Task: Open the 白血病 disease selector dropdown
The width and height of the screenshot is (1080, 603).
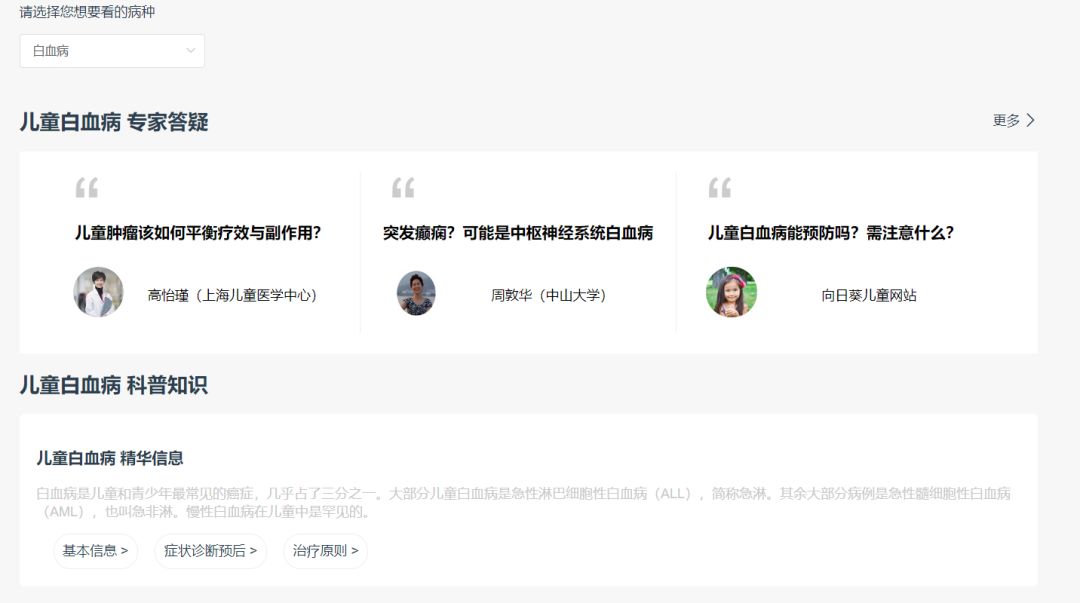Action: pos(112,50)
